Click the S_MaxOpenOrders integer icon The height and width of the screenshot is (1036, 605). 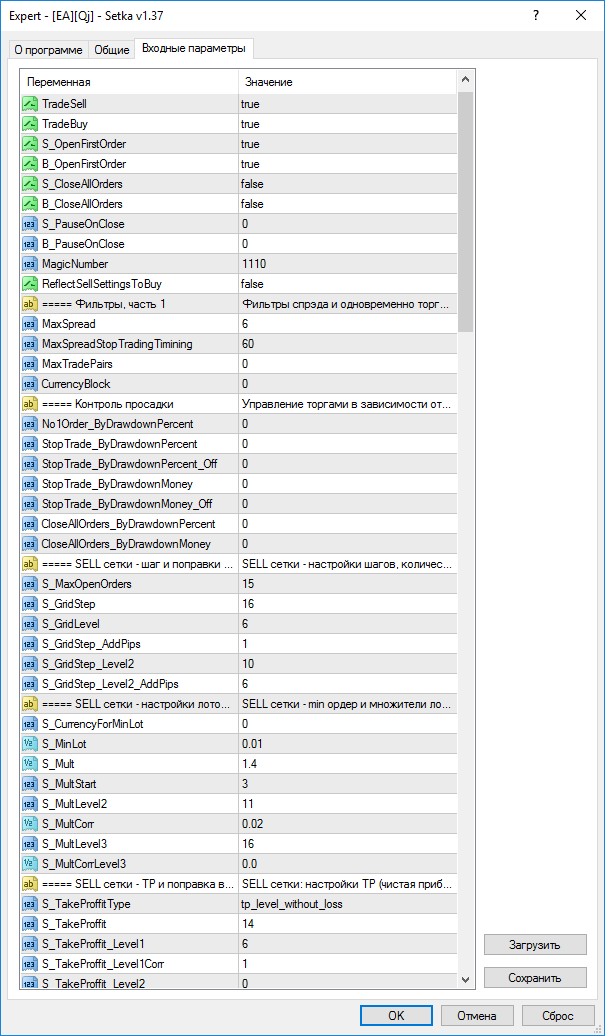[x=30, y=583]
